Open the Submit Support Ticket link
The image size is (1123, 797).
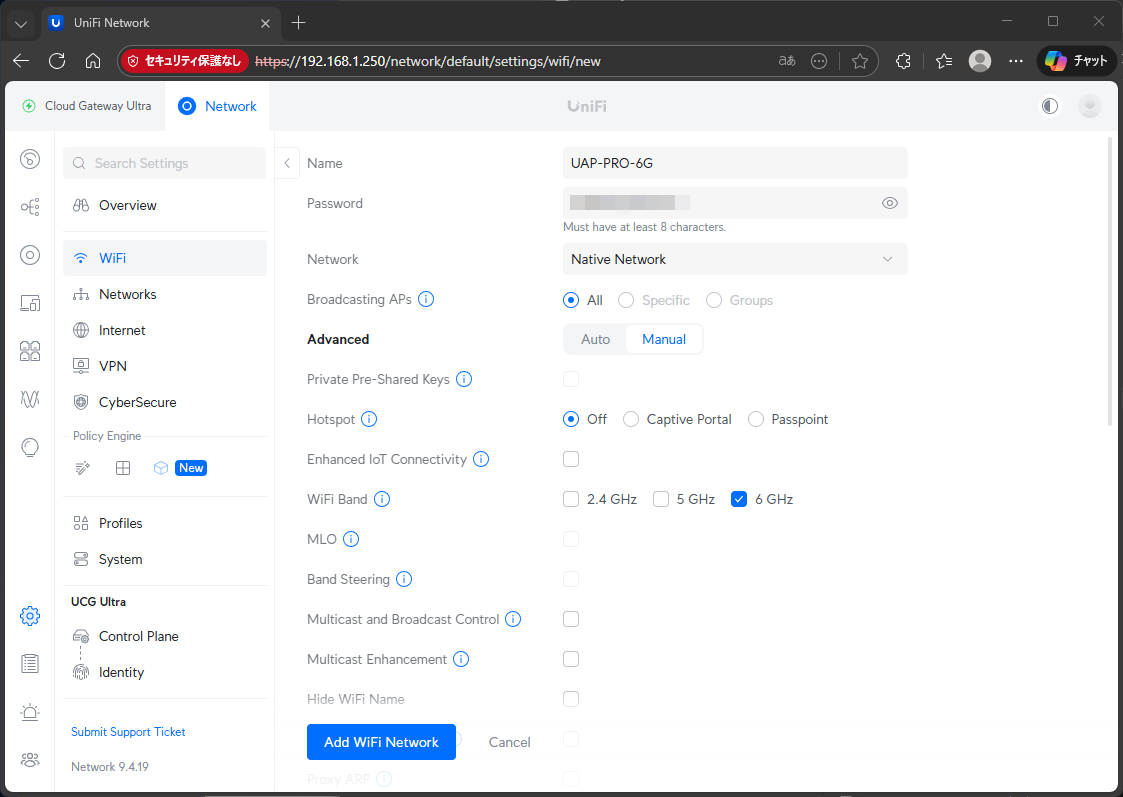tap(128, 732)
